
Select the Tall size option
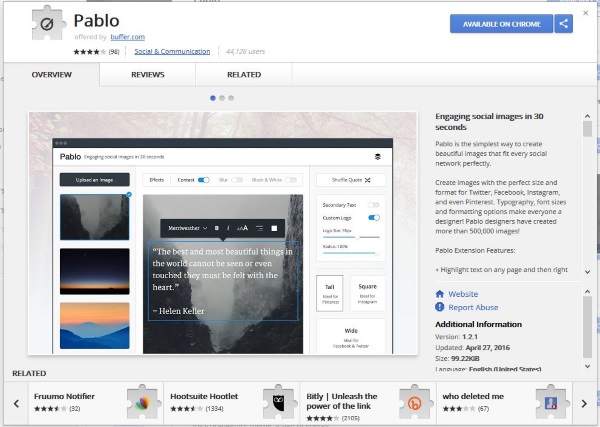tap(330, 293)
